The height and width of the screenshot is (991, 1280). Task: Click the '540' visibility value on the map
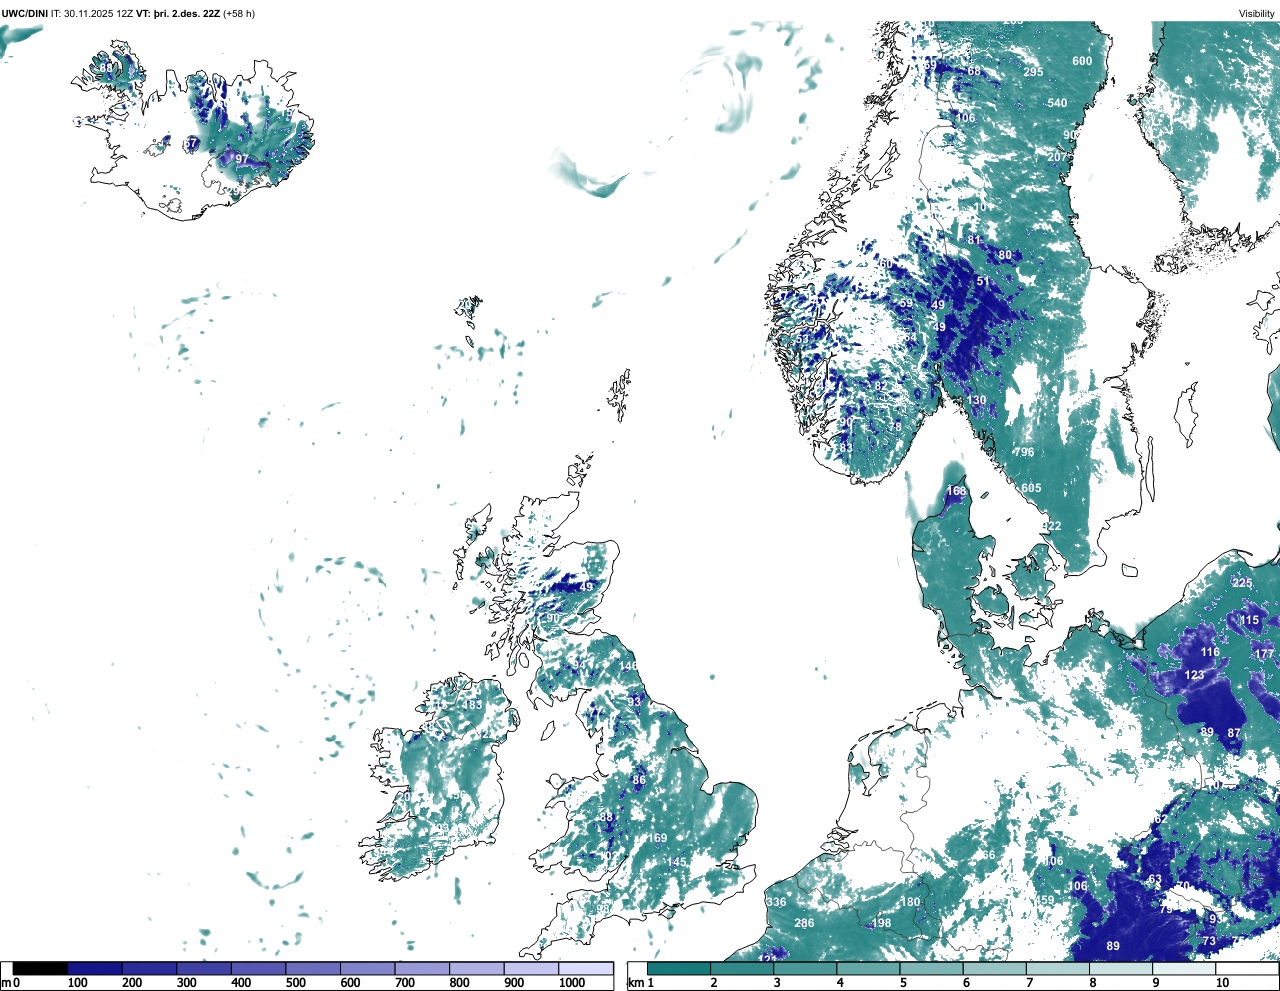click(1057, 103)
